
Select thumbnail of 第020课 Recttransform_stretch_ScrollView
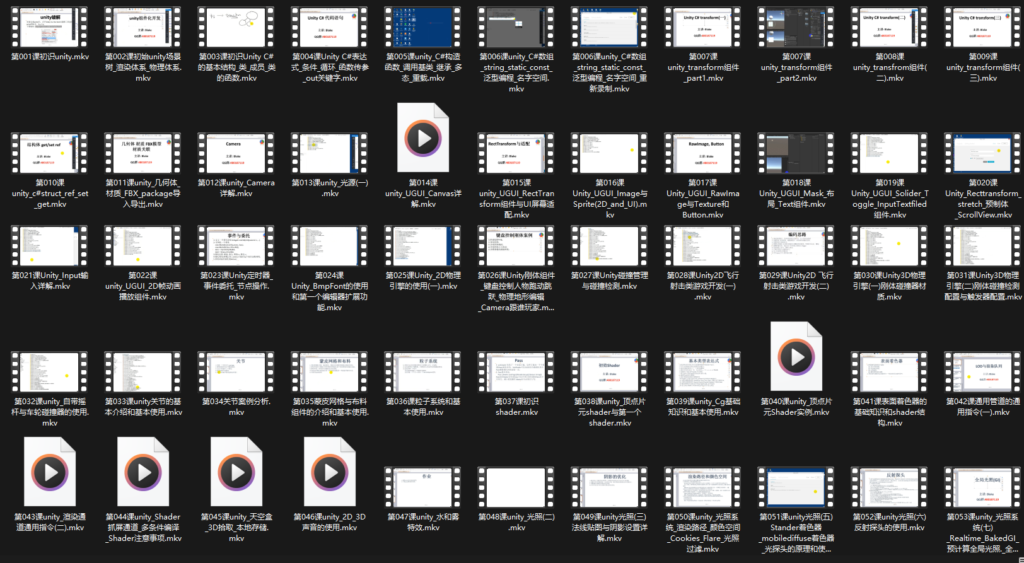983,153
